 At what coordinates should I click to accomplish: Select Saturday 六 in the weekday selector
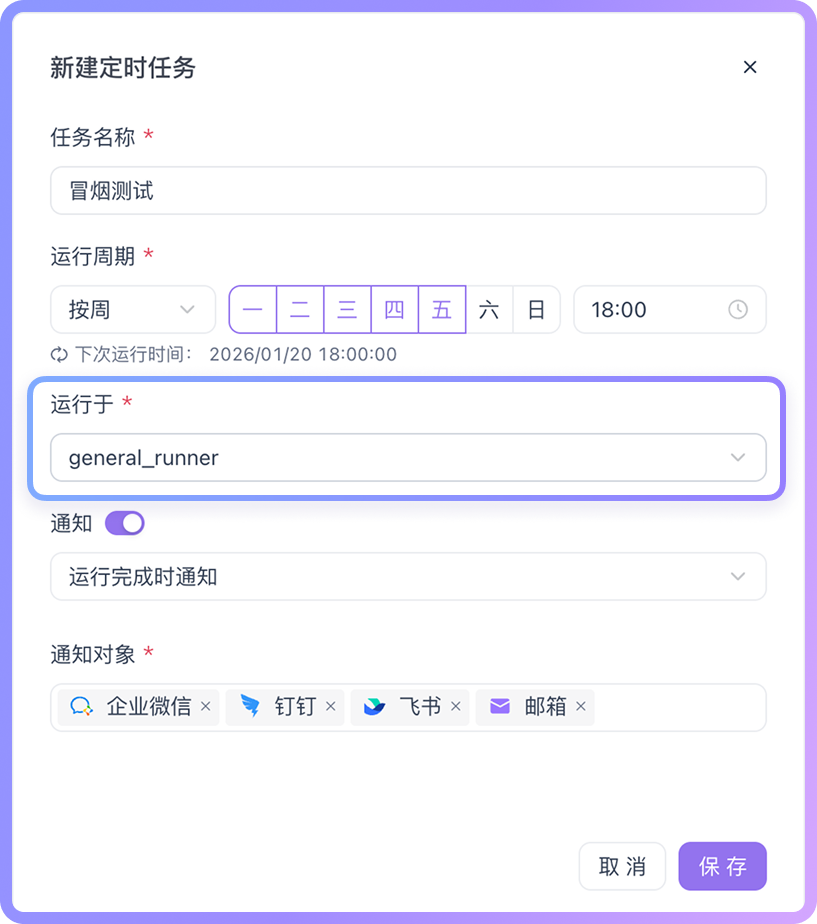tap(488, 309)
